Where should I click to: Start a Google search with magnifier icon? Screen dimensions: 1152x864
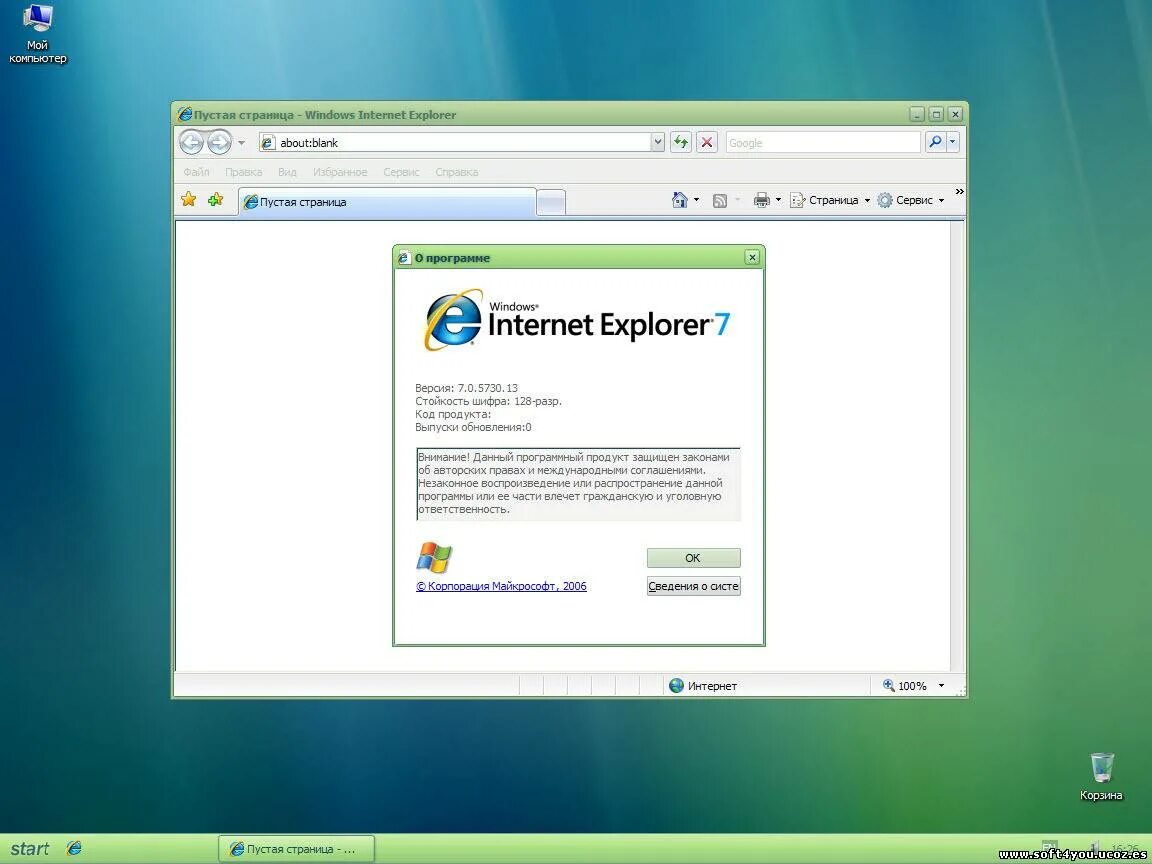pos(934,141)
